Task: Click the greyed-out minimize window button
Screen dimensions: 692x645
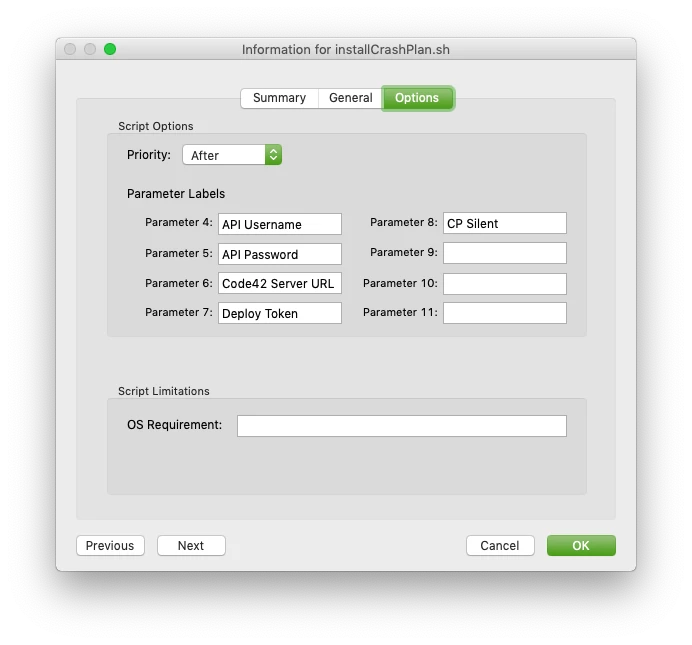Action: click(x=90, y=49)
